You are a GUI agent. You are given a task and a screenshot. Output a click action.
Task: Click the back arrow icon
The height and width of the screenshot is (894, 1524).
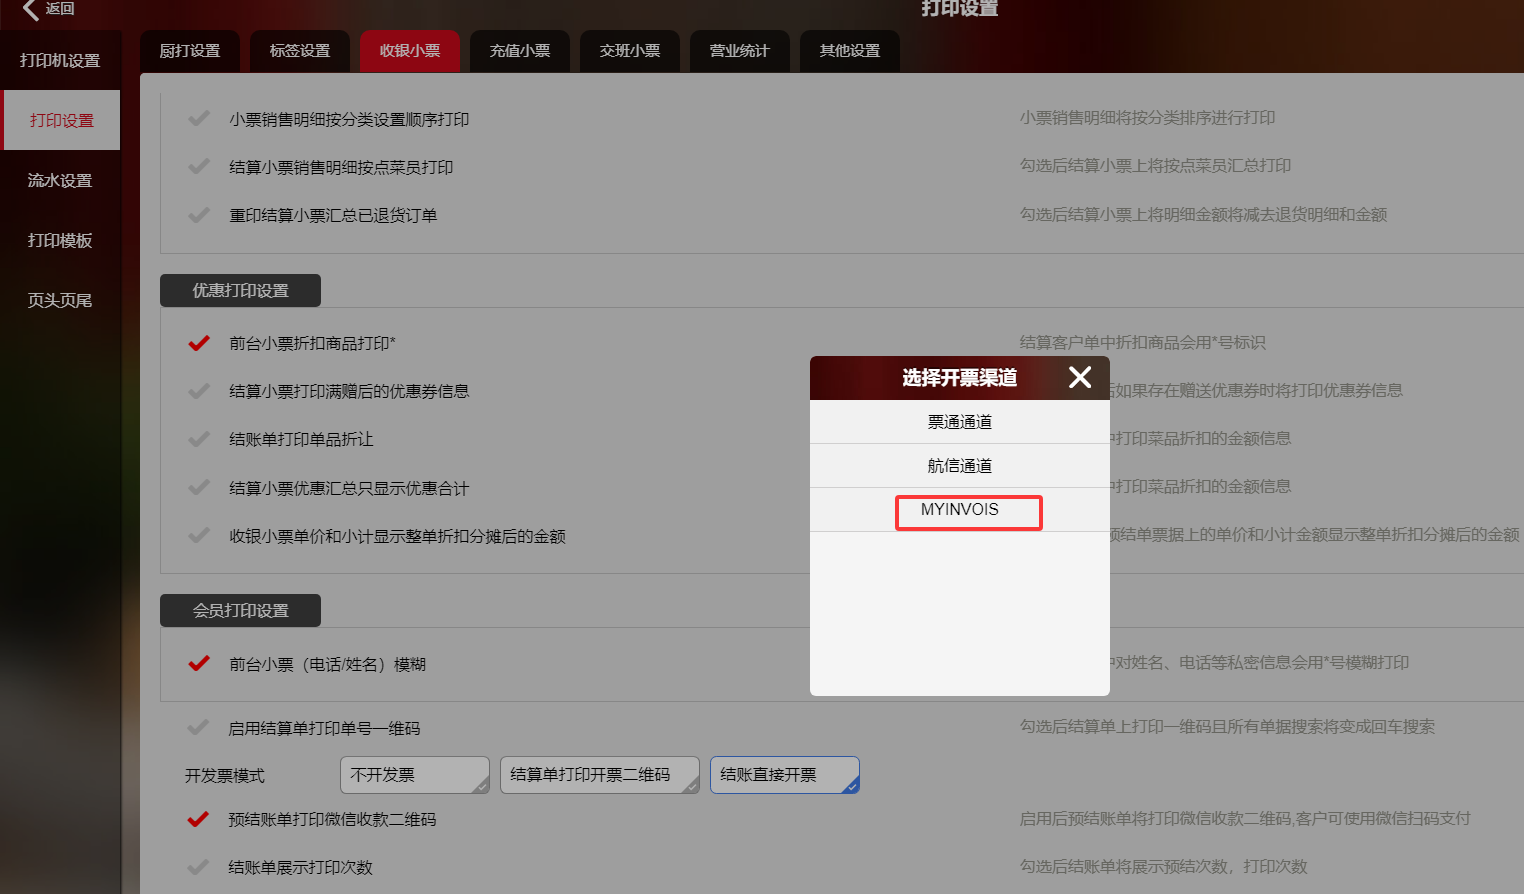coord(30,9)
